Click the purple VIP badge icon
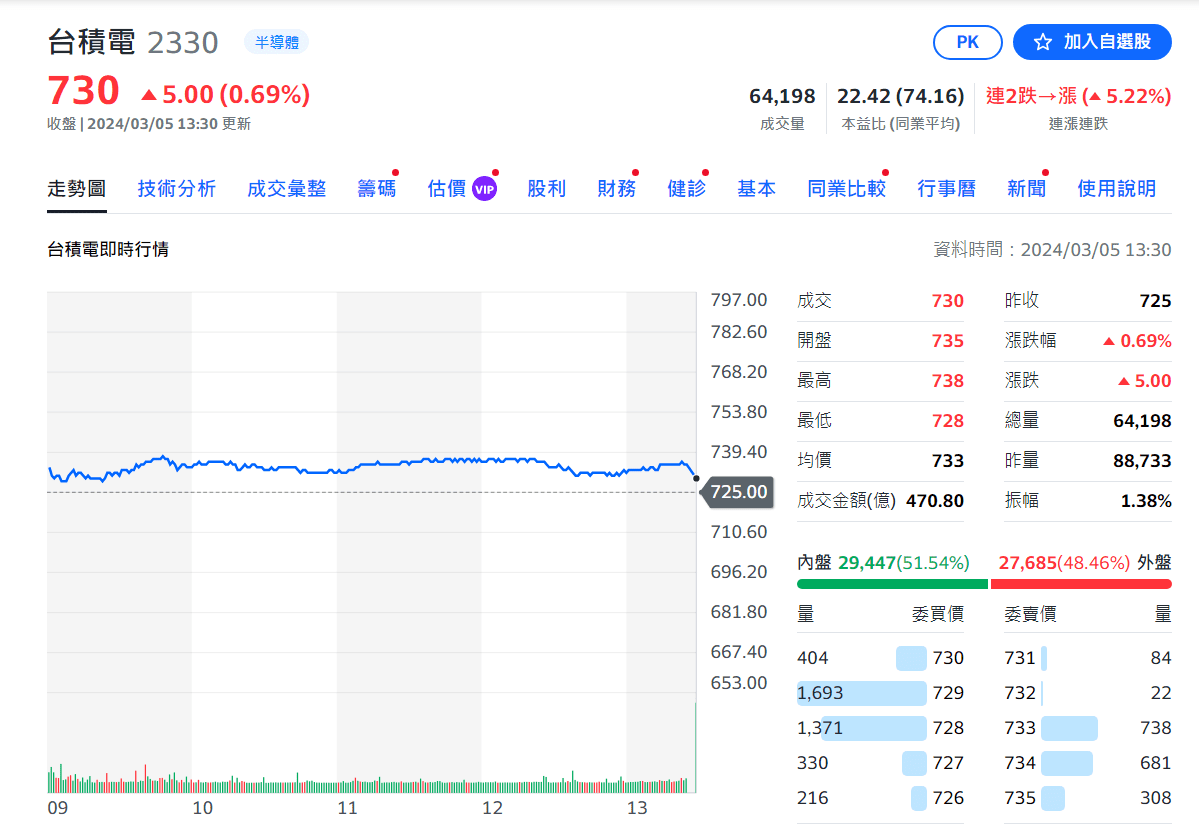Image resolution: width=1199 pixels, height=824 pixels. (x=484, y=189)
